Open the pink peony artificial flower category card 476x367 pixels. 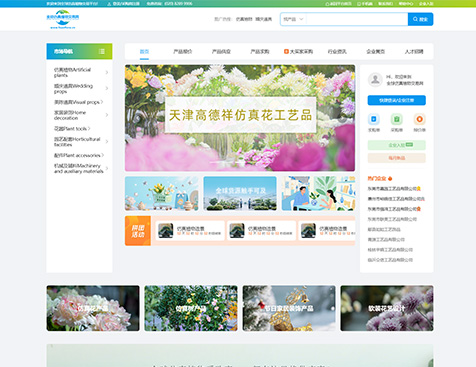click(93, 308)
